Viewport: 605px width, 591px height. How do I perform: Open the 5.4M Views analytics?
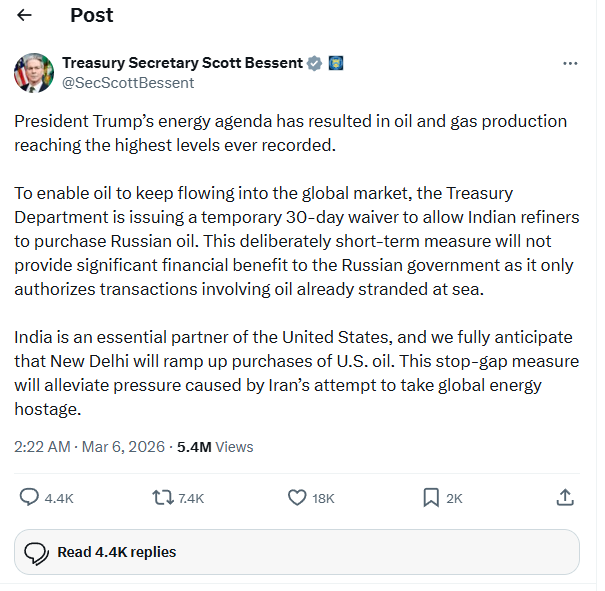pyautogui.click(x=215, y=447)
